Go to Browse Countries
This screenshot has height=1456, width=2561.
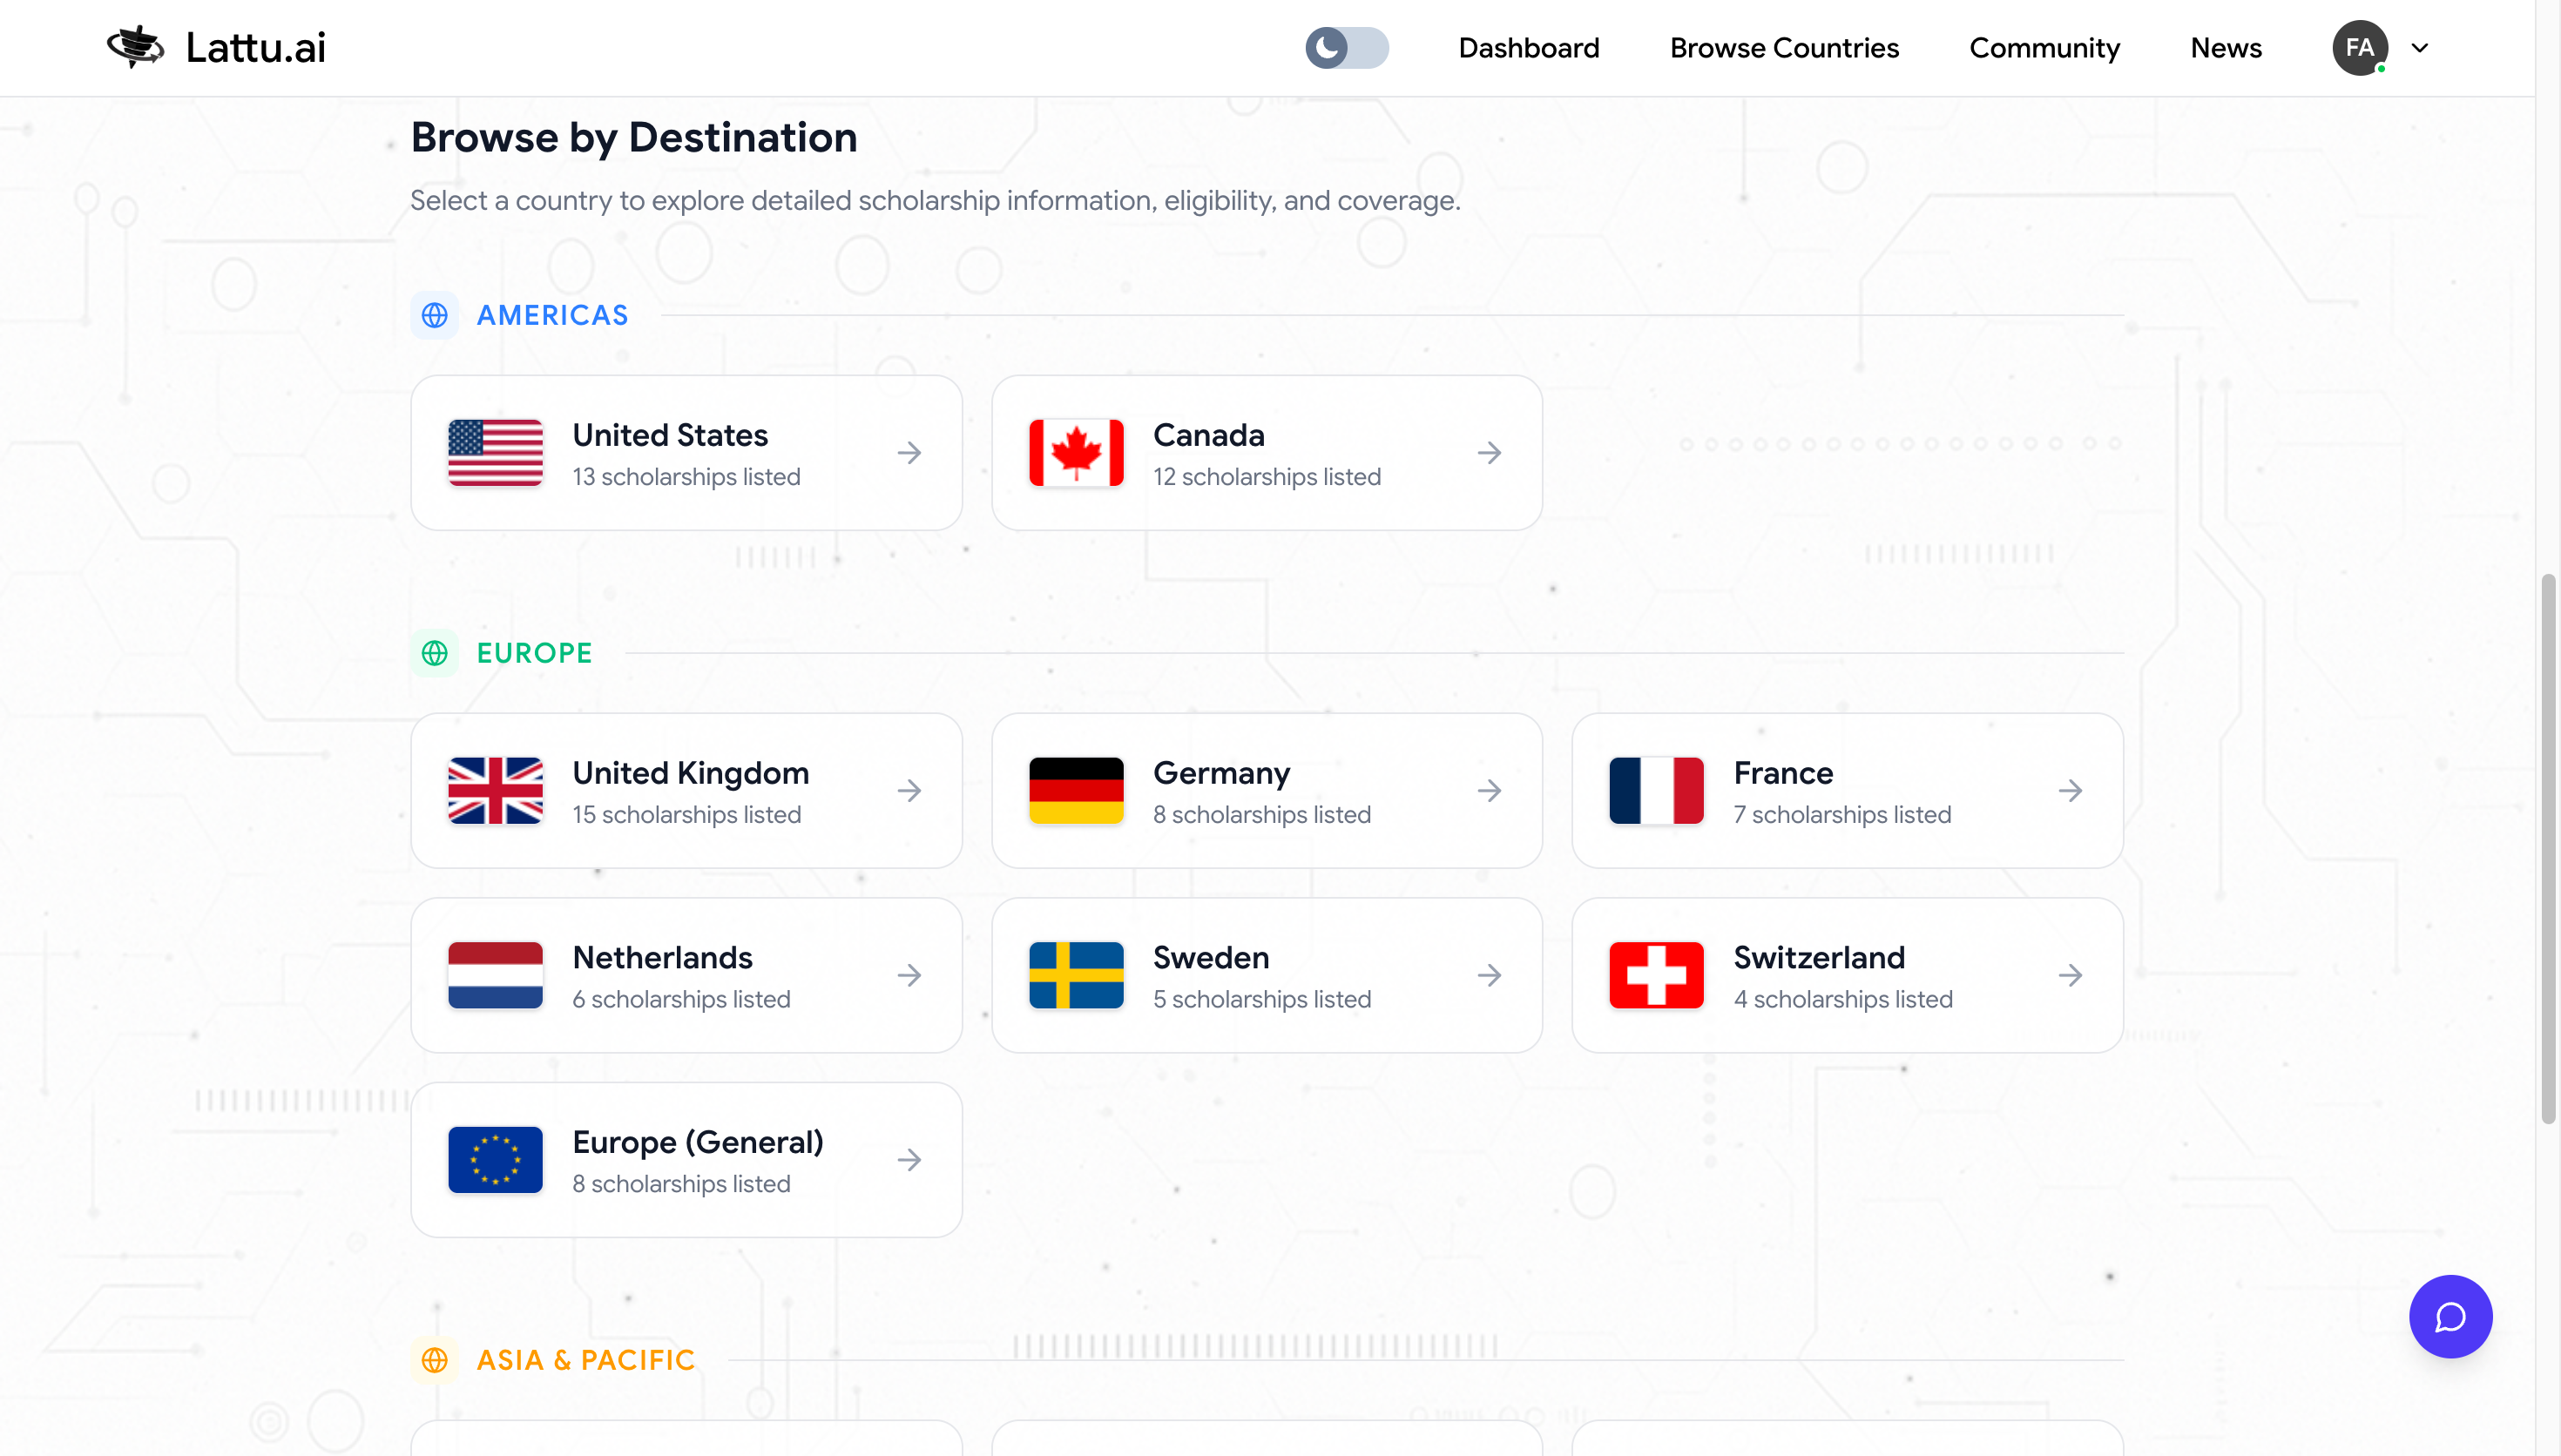(1784, 48)
